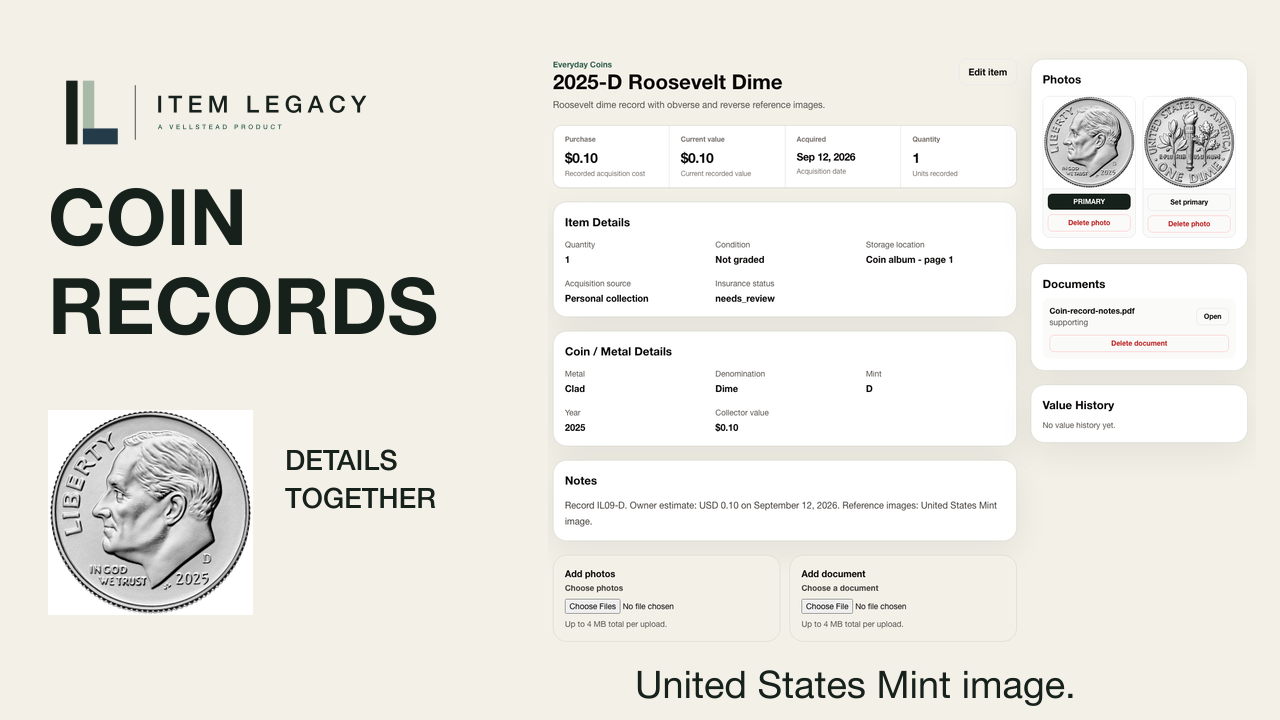The image size is (1280, 720).
Task: Click the 'United States Mint image.' caption
Action: (855, 685)
